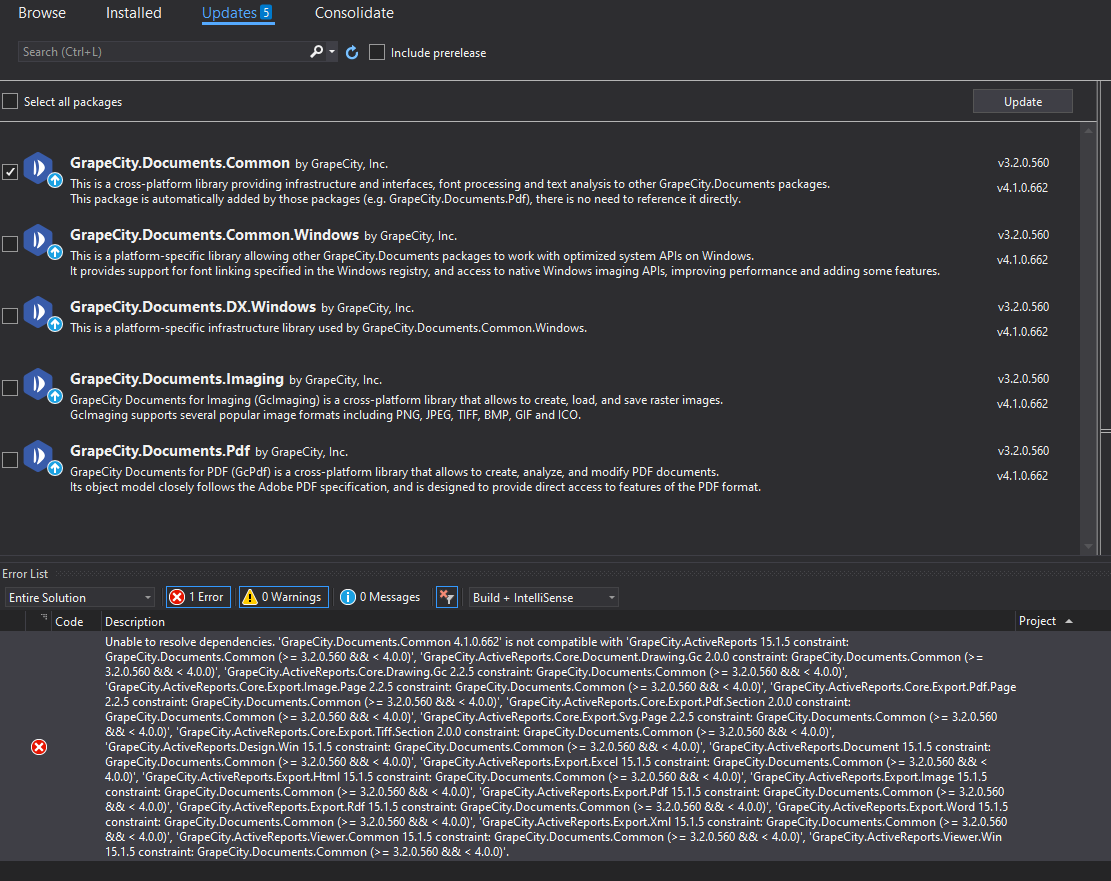This screenshot has width=1111, height=881.
Task: Check the GrapeCity.Documents.Common.Windows package checkbox
Action: tap(10, 244)
